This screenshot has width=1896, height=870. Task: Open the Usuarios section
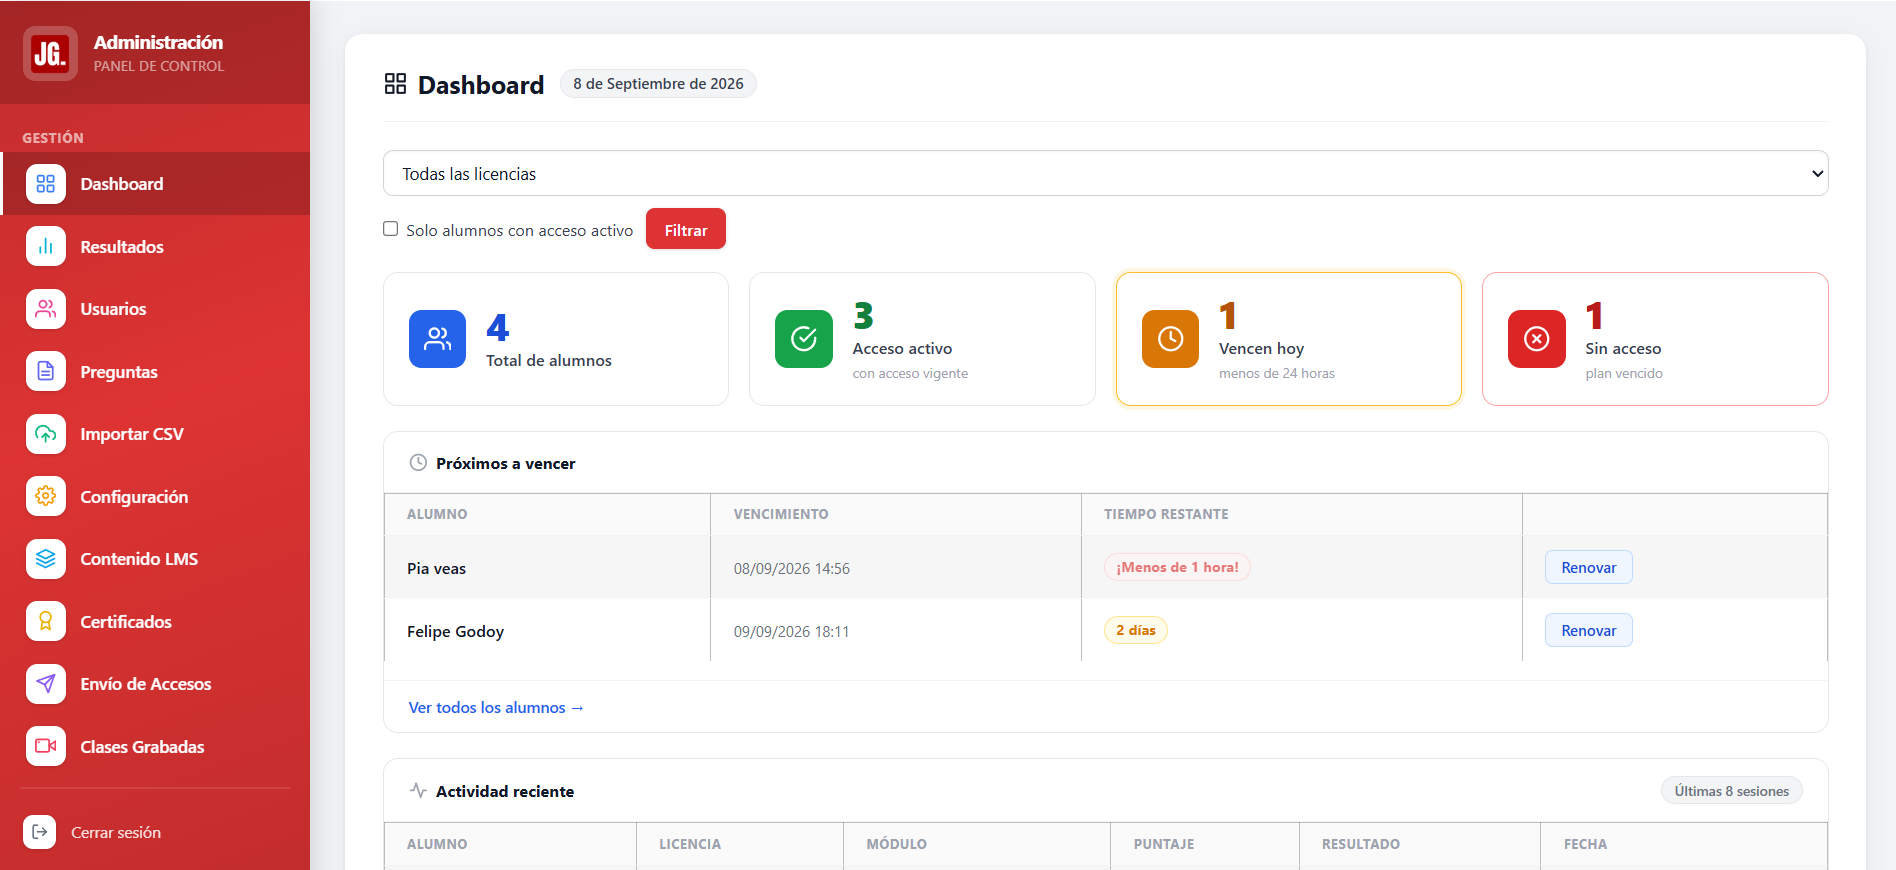pyautogui.click(x=155, y=309)
